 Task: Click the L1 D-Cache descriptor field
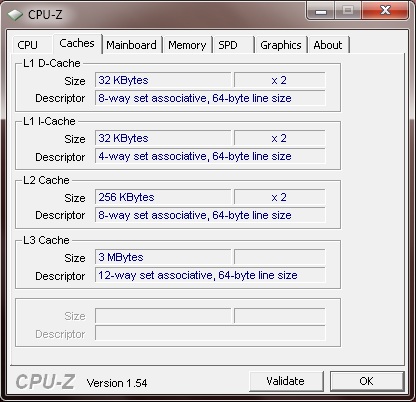click(x=210, y=98)
